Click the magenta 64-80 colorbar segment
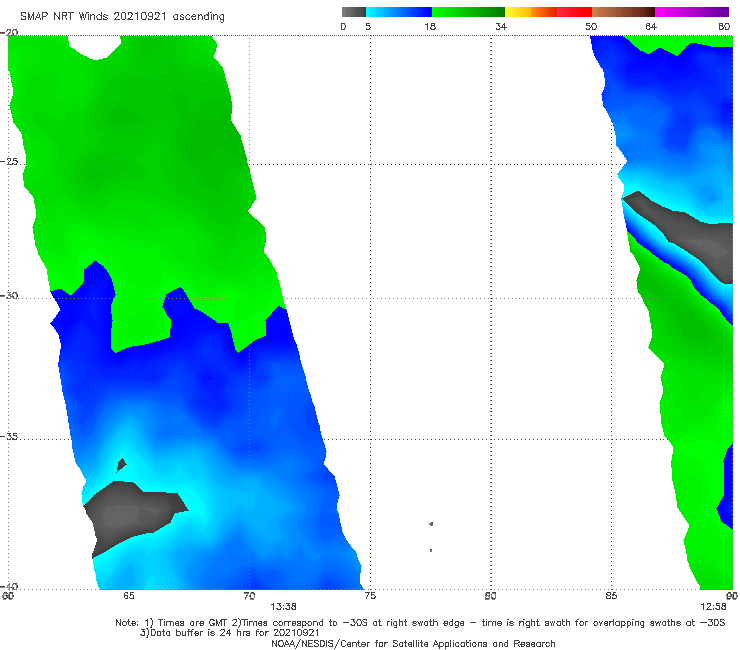Viewport: 740px width, 650px height. (692, 12)
